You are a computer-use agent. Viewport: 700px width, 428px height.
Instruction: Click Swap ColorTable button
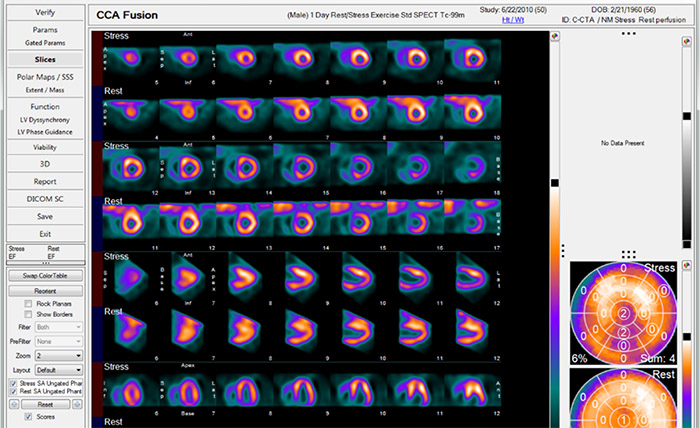coord(46,276)
